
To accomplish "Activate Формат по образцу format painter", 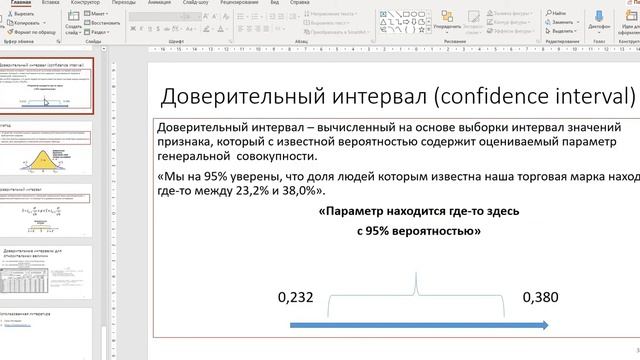I will click(x=31, y=32).
